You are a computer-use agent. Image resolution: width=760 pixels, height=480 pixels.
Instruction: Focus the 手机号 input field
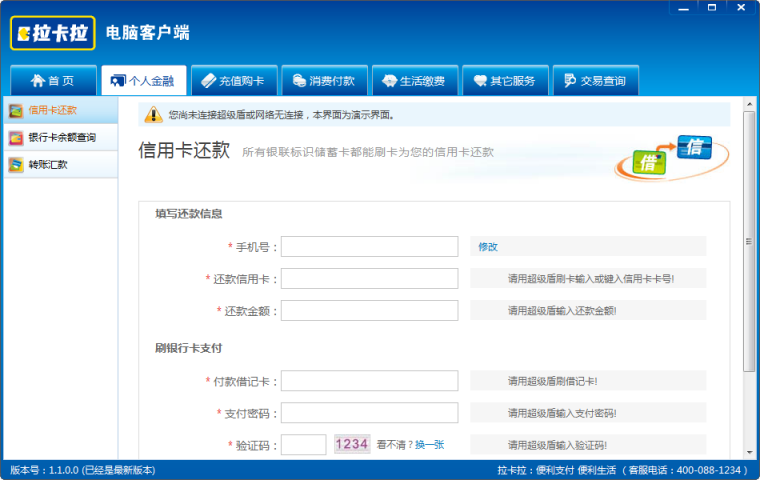tap(369, 247)
